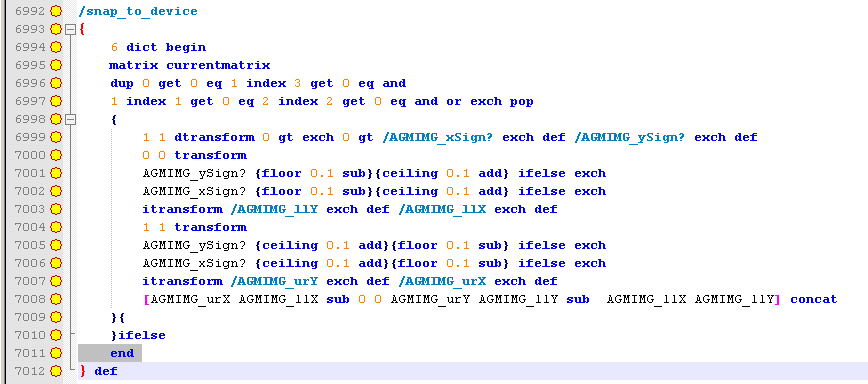Click the /AGMIMG_urY name on line 7007
Screen dimensions: 868x384
click(x=275, y=281)
